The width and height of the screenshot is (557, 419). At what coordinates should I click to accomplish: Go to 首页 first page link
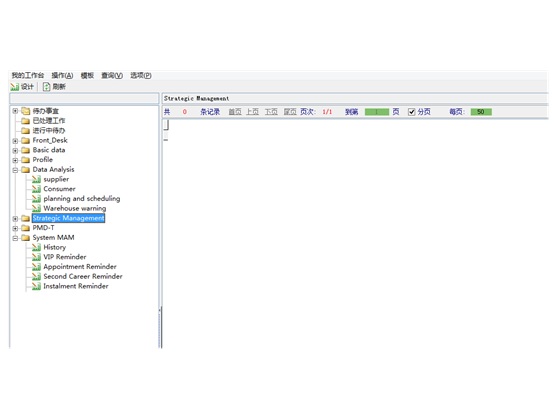point(235,112)
